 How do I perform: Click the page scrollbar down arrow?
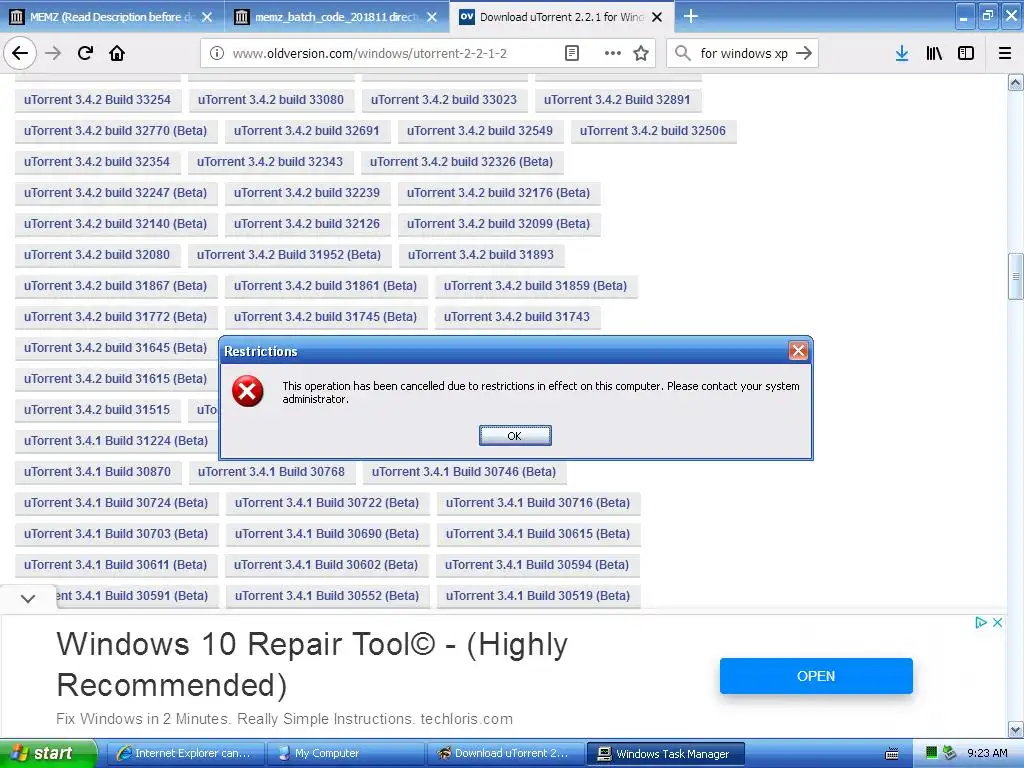pyautogui.click(x=1015, y=729)
